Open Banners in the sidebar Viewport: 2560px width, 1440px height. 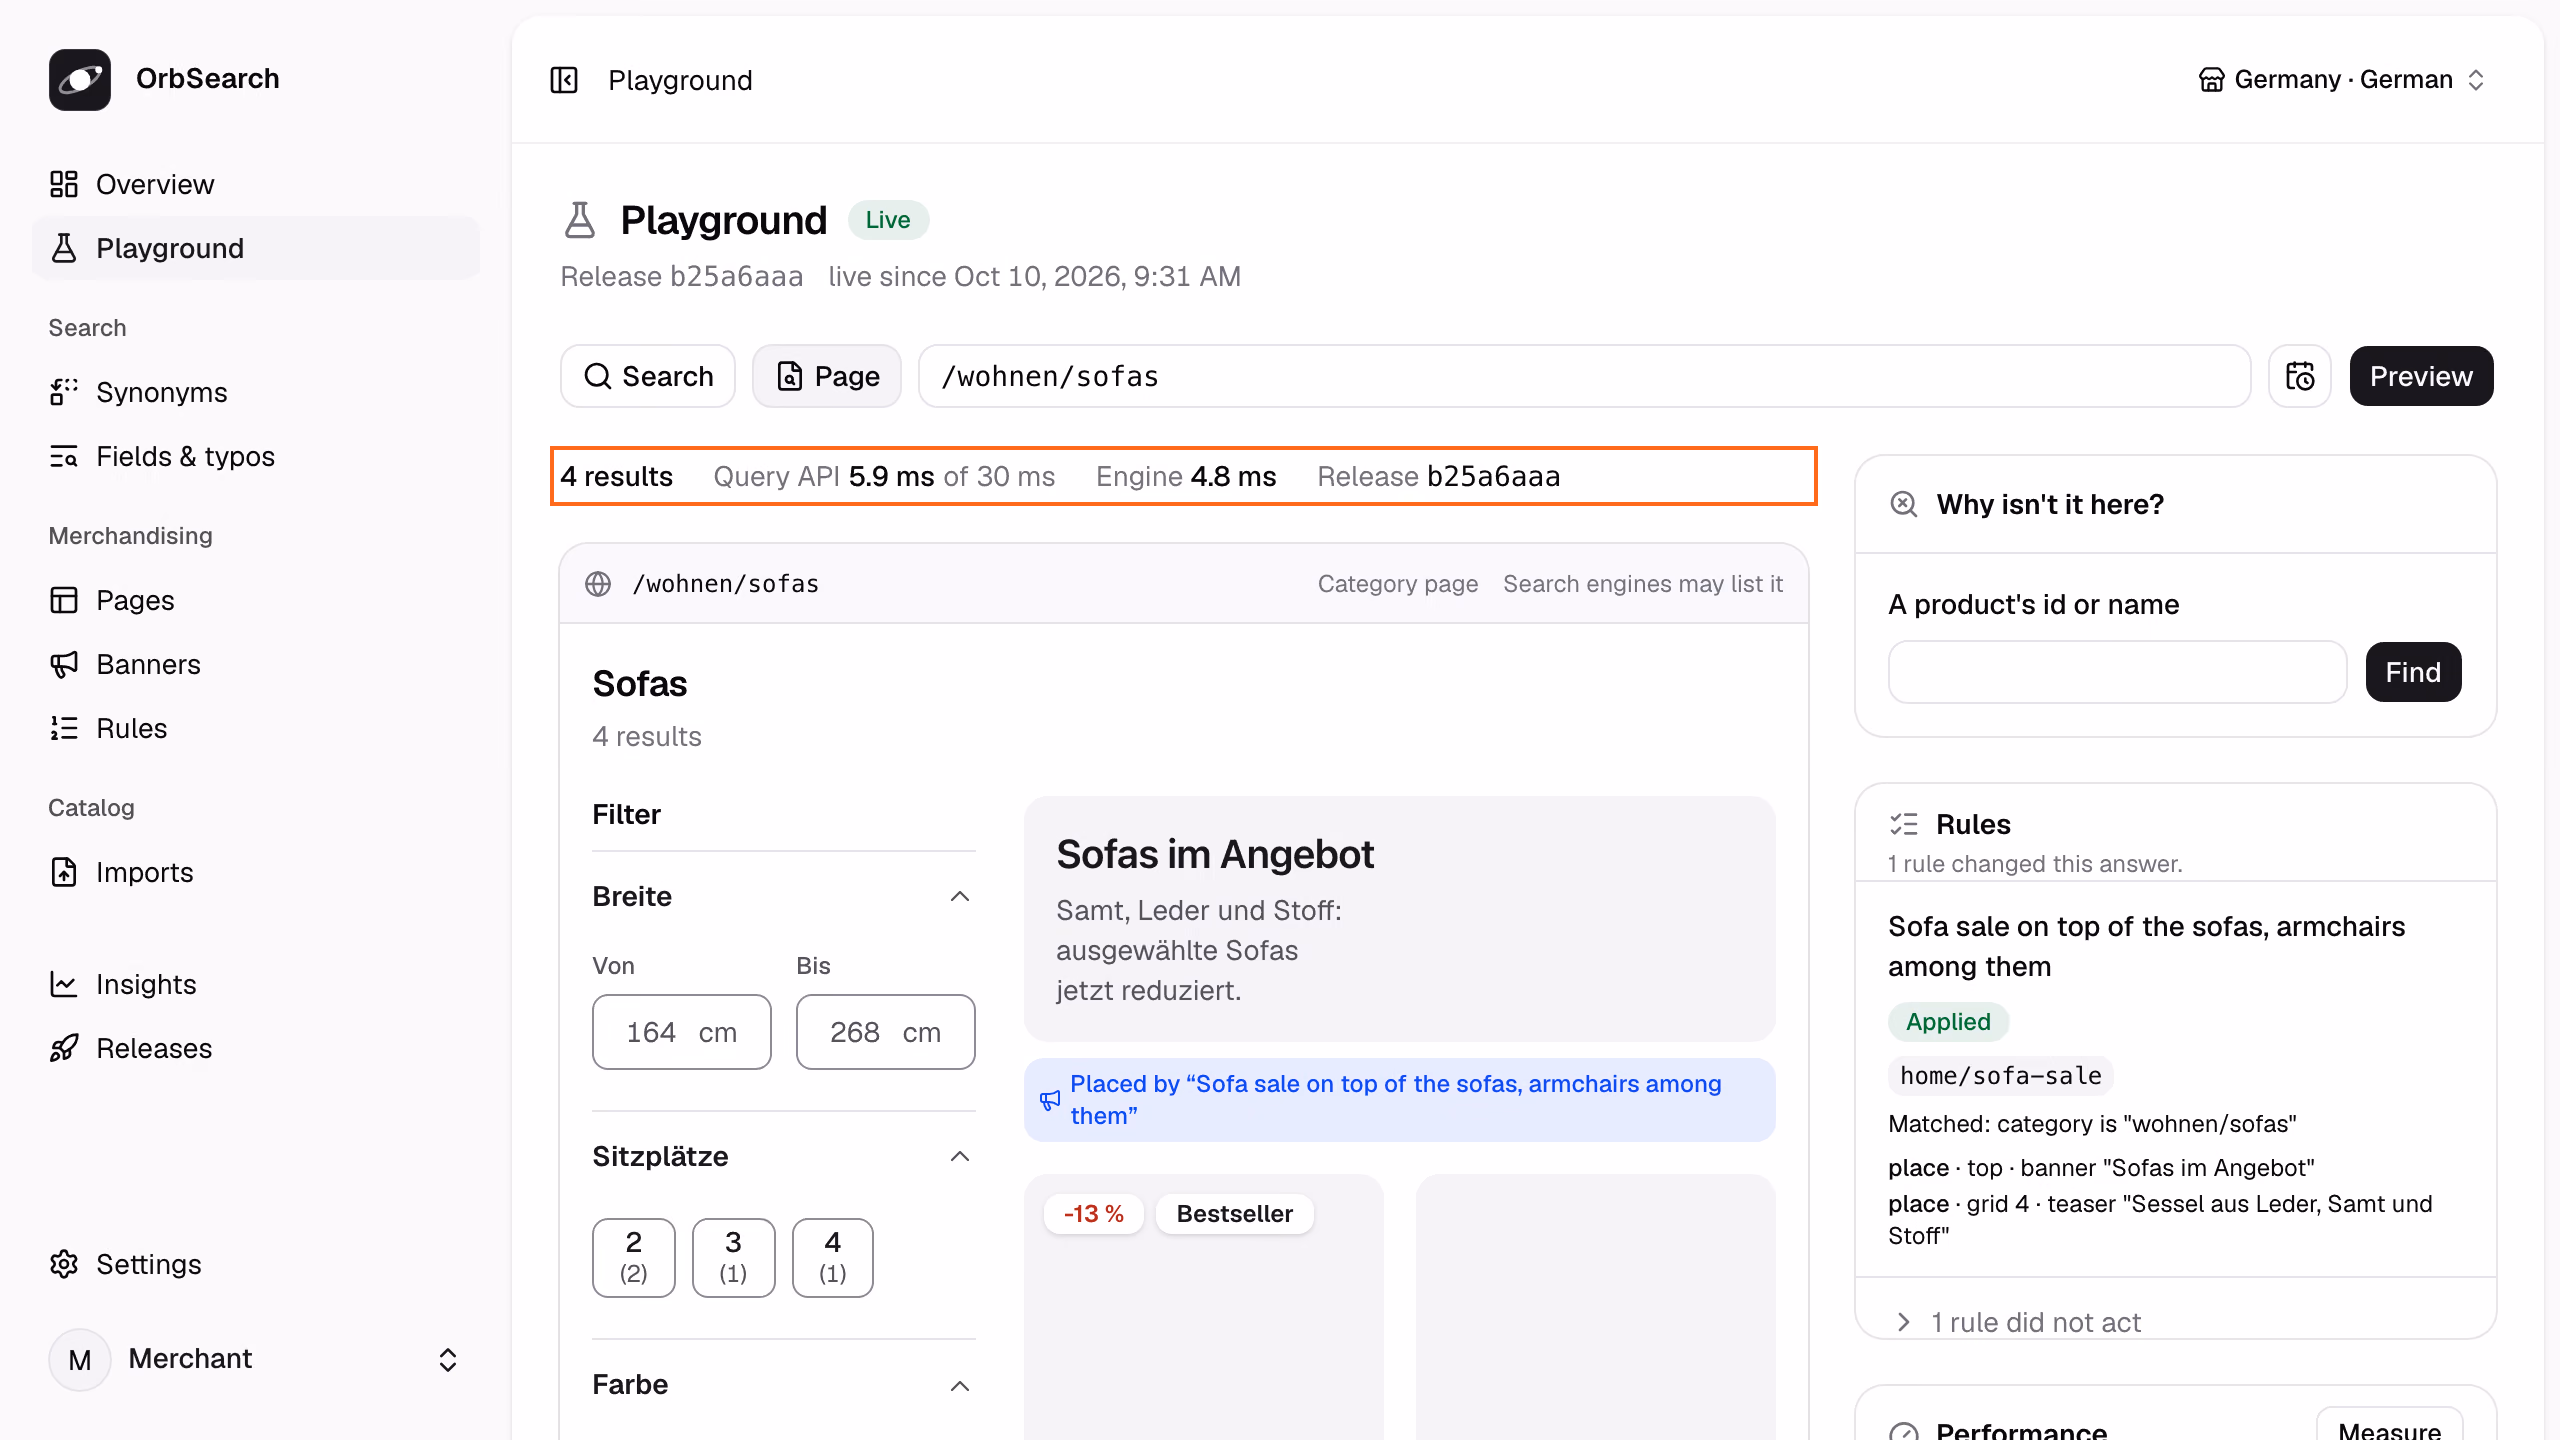[x=256, y=664]
